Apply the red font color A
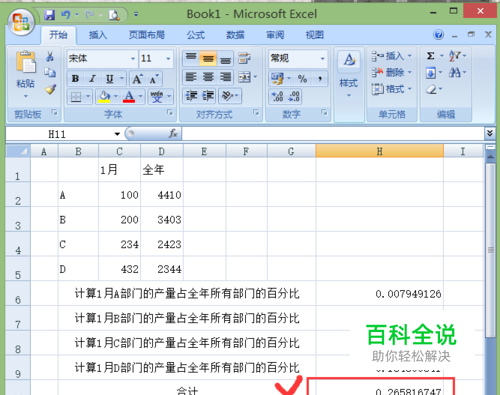Image resolution: width=500 pixels, height=395 pixels. [x=129, y=97]
